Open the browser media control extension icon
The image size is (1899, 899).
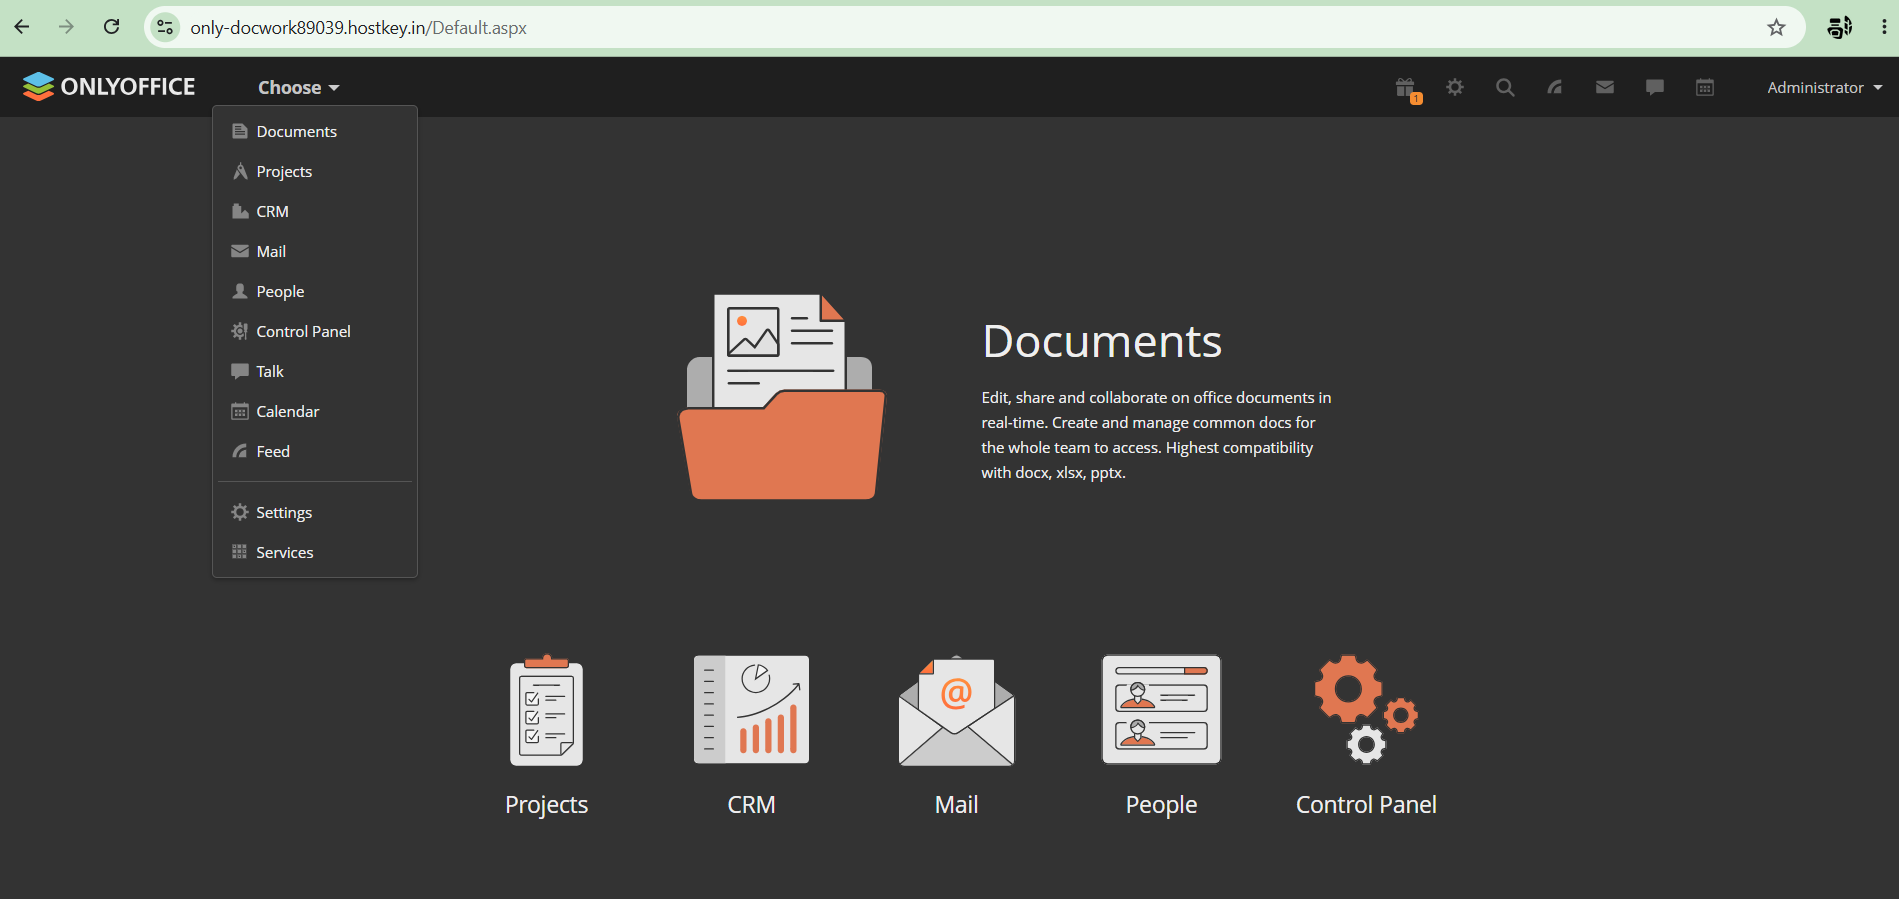tap(1839, 27)
